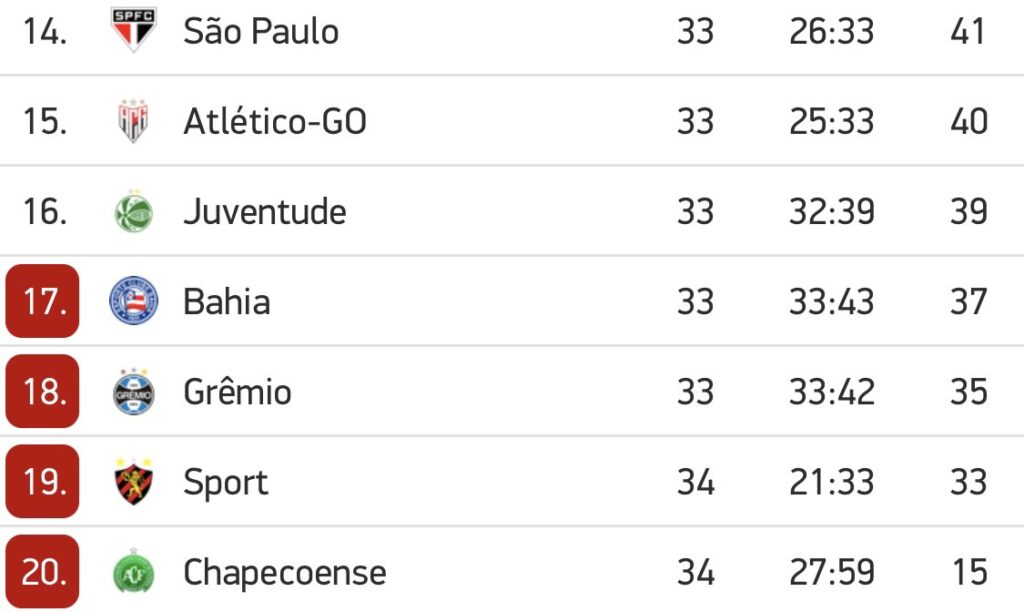The height and width of the screenshot is (612, 1024).
Task: Click the Sport lion crest
Action: pyautogui.click(x=133, y=482)
